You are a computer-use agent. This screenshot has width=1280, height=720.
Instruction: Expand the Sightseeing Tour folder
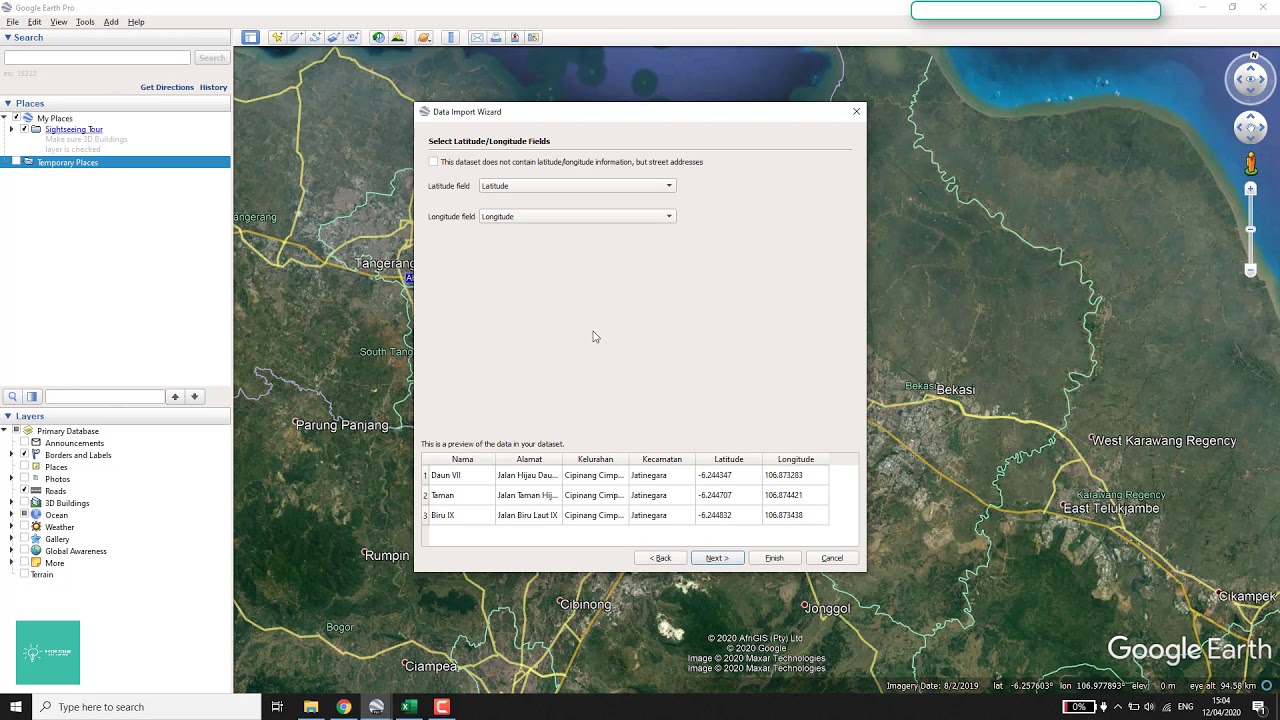tap(11, 129)
